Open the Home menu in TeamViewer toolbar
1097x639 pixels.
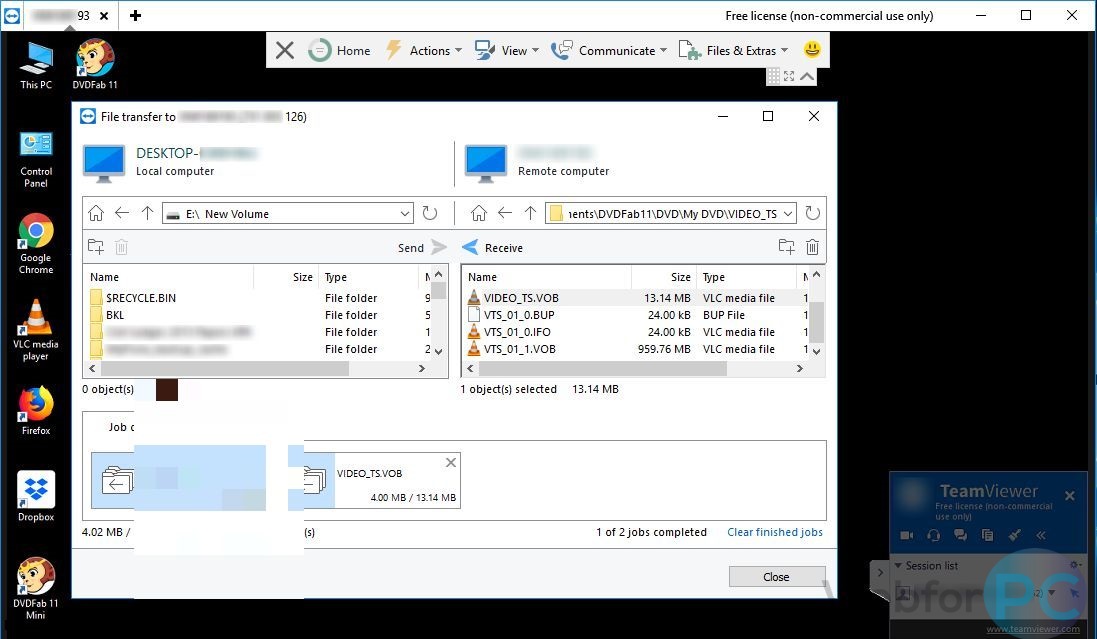point(340,50)
